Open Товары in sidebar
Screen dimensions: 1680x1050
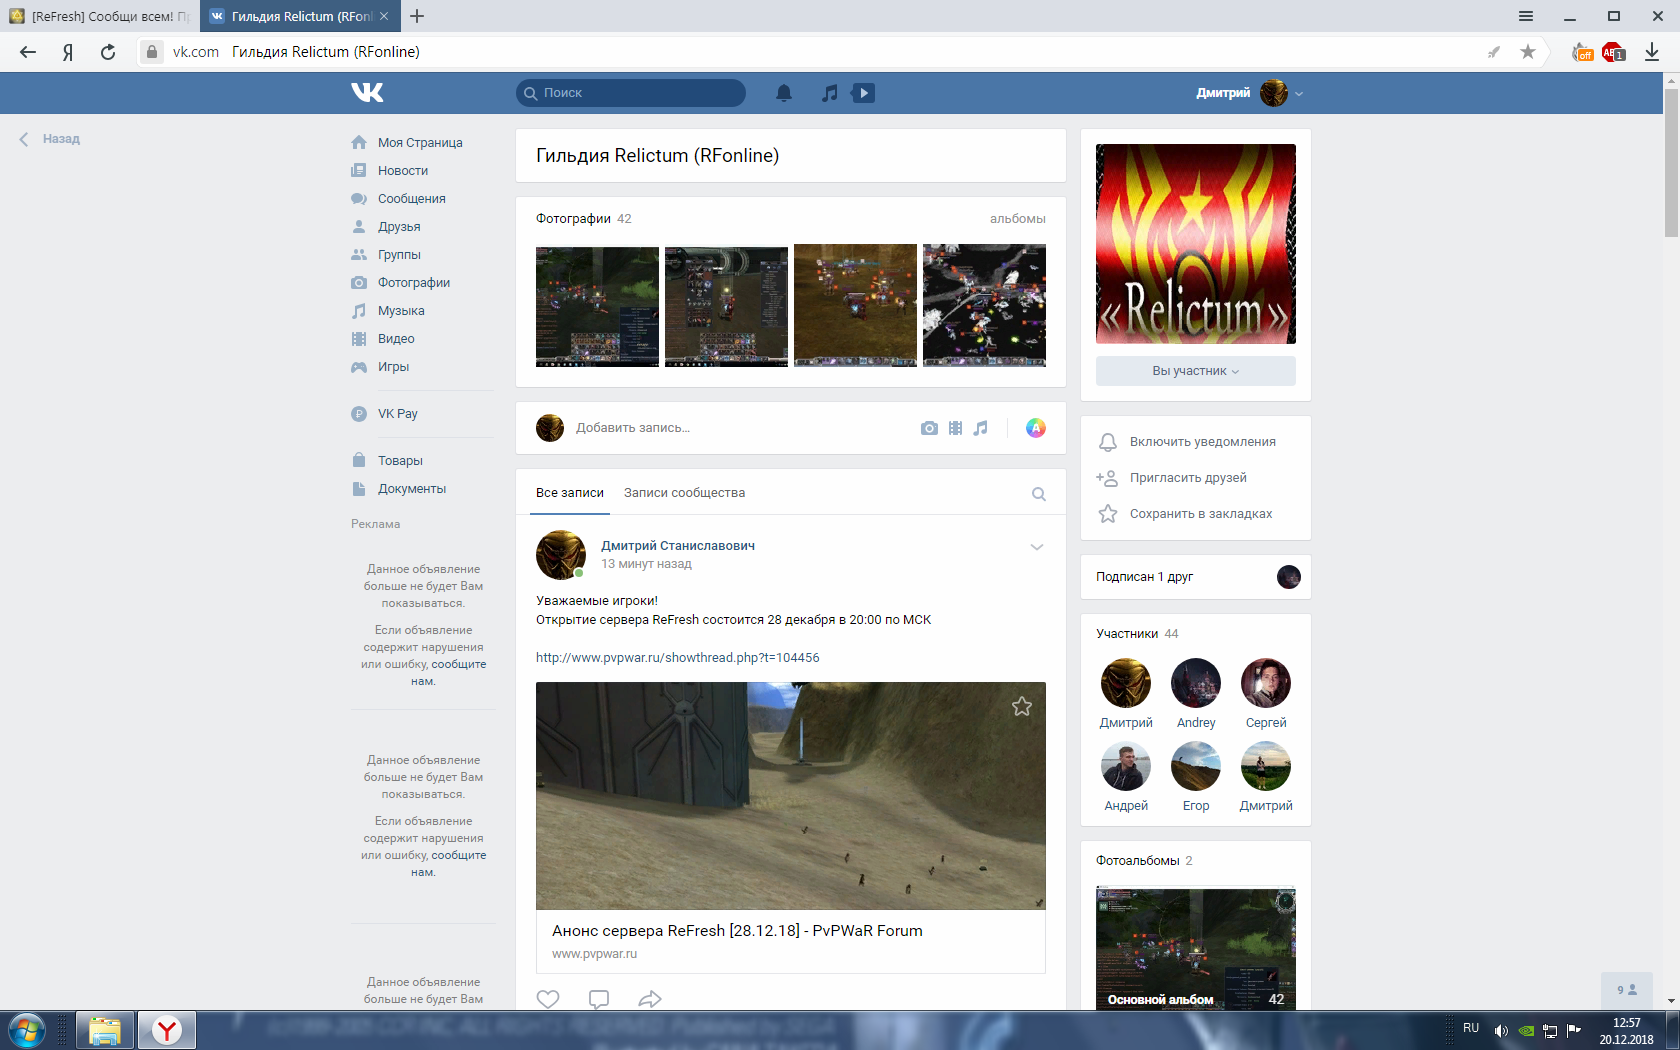(x=400, y=461)
